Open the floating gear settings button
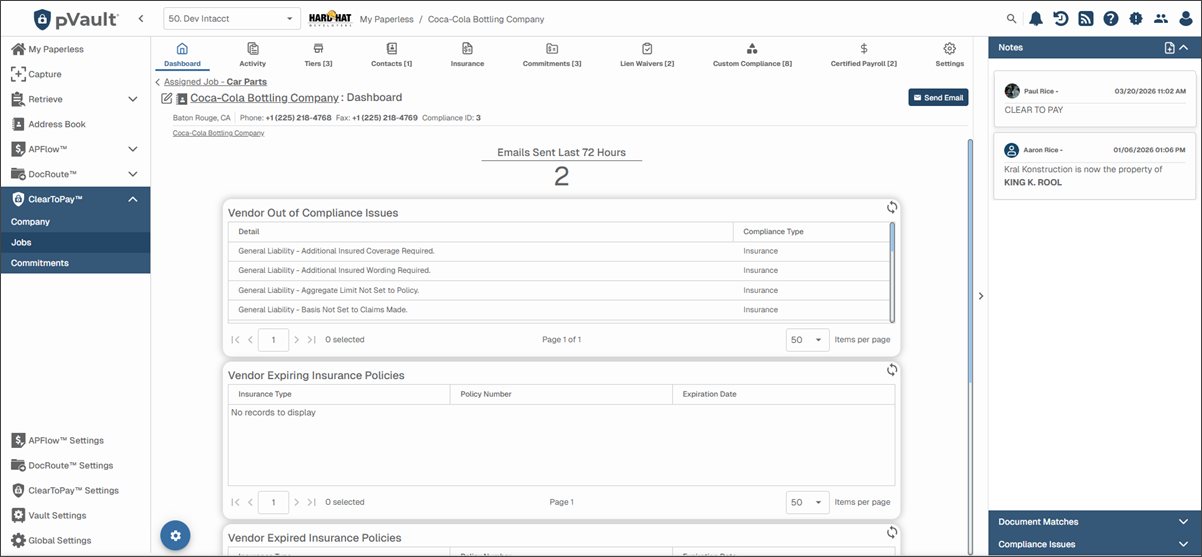This screenshot has height=557, width=1202. click(x=175, y=536)
